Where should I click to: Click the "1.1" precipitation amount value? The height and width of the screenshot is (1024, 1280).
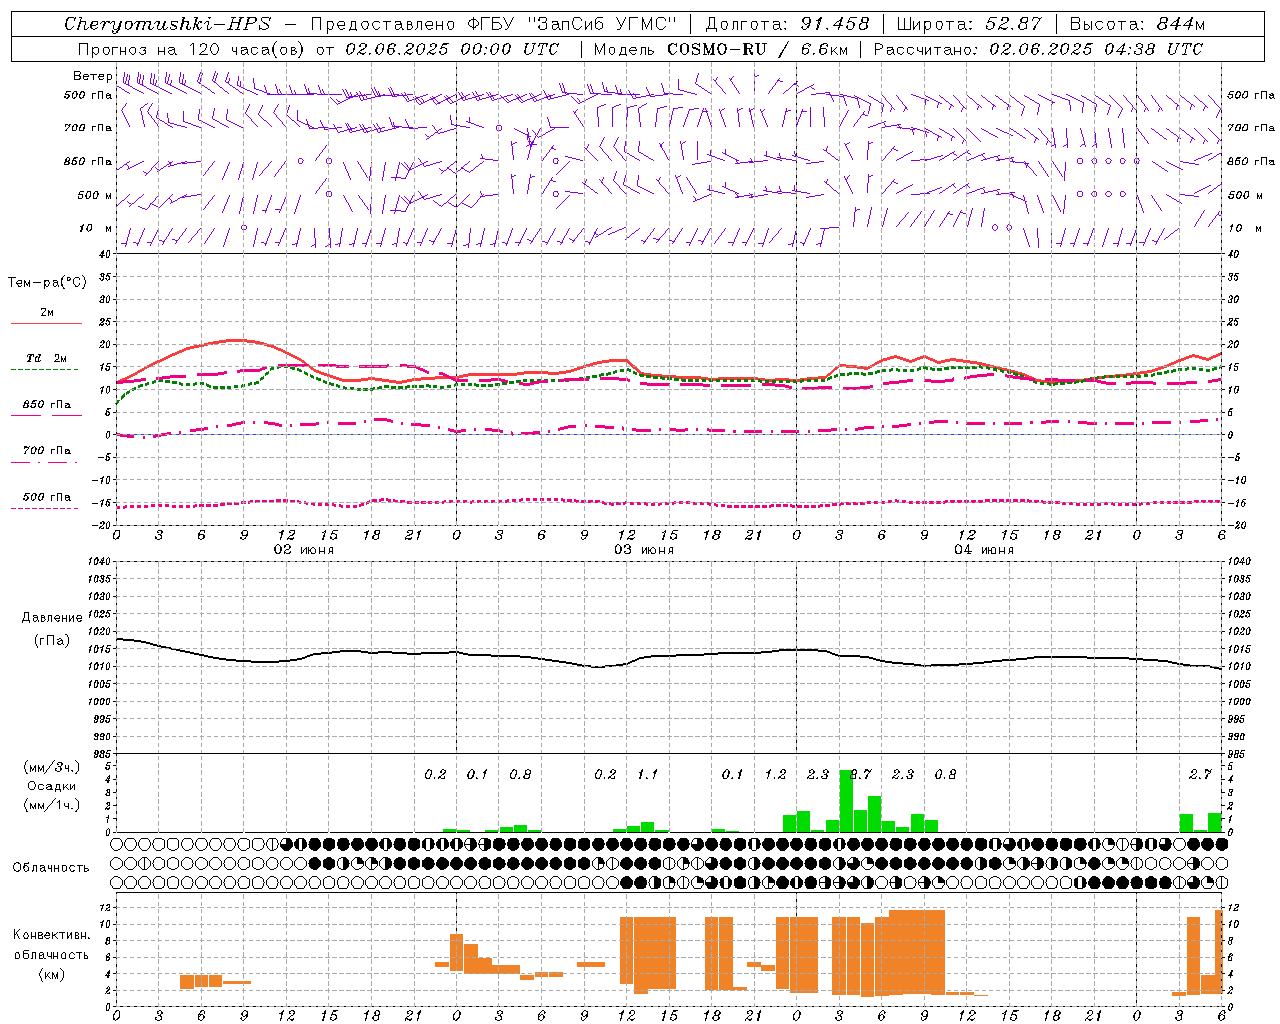pyautogui.click(x=648, y=775)
